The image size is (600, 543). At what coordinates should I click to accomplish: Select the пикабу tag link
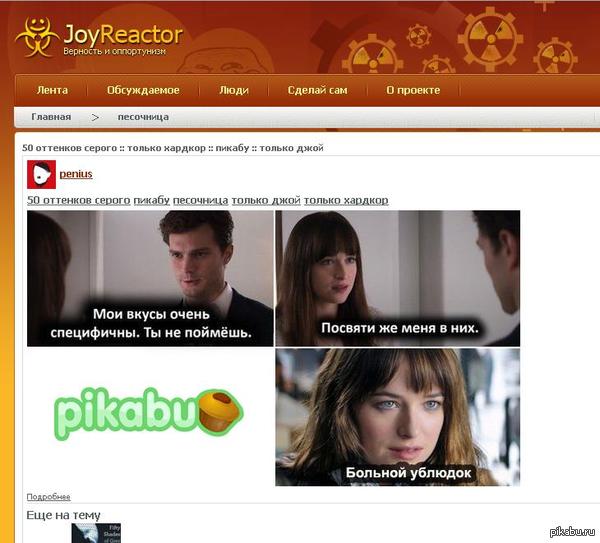(152, 200)
